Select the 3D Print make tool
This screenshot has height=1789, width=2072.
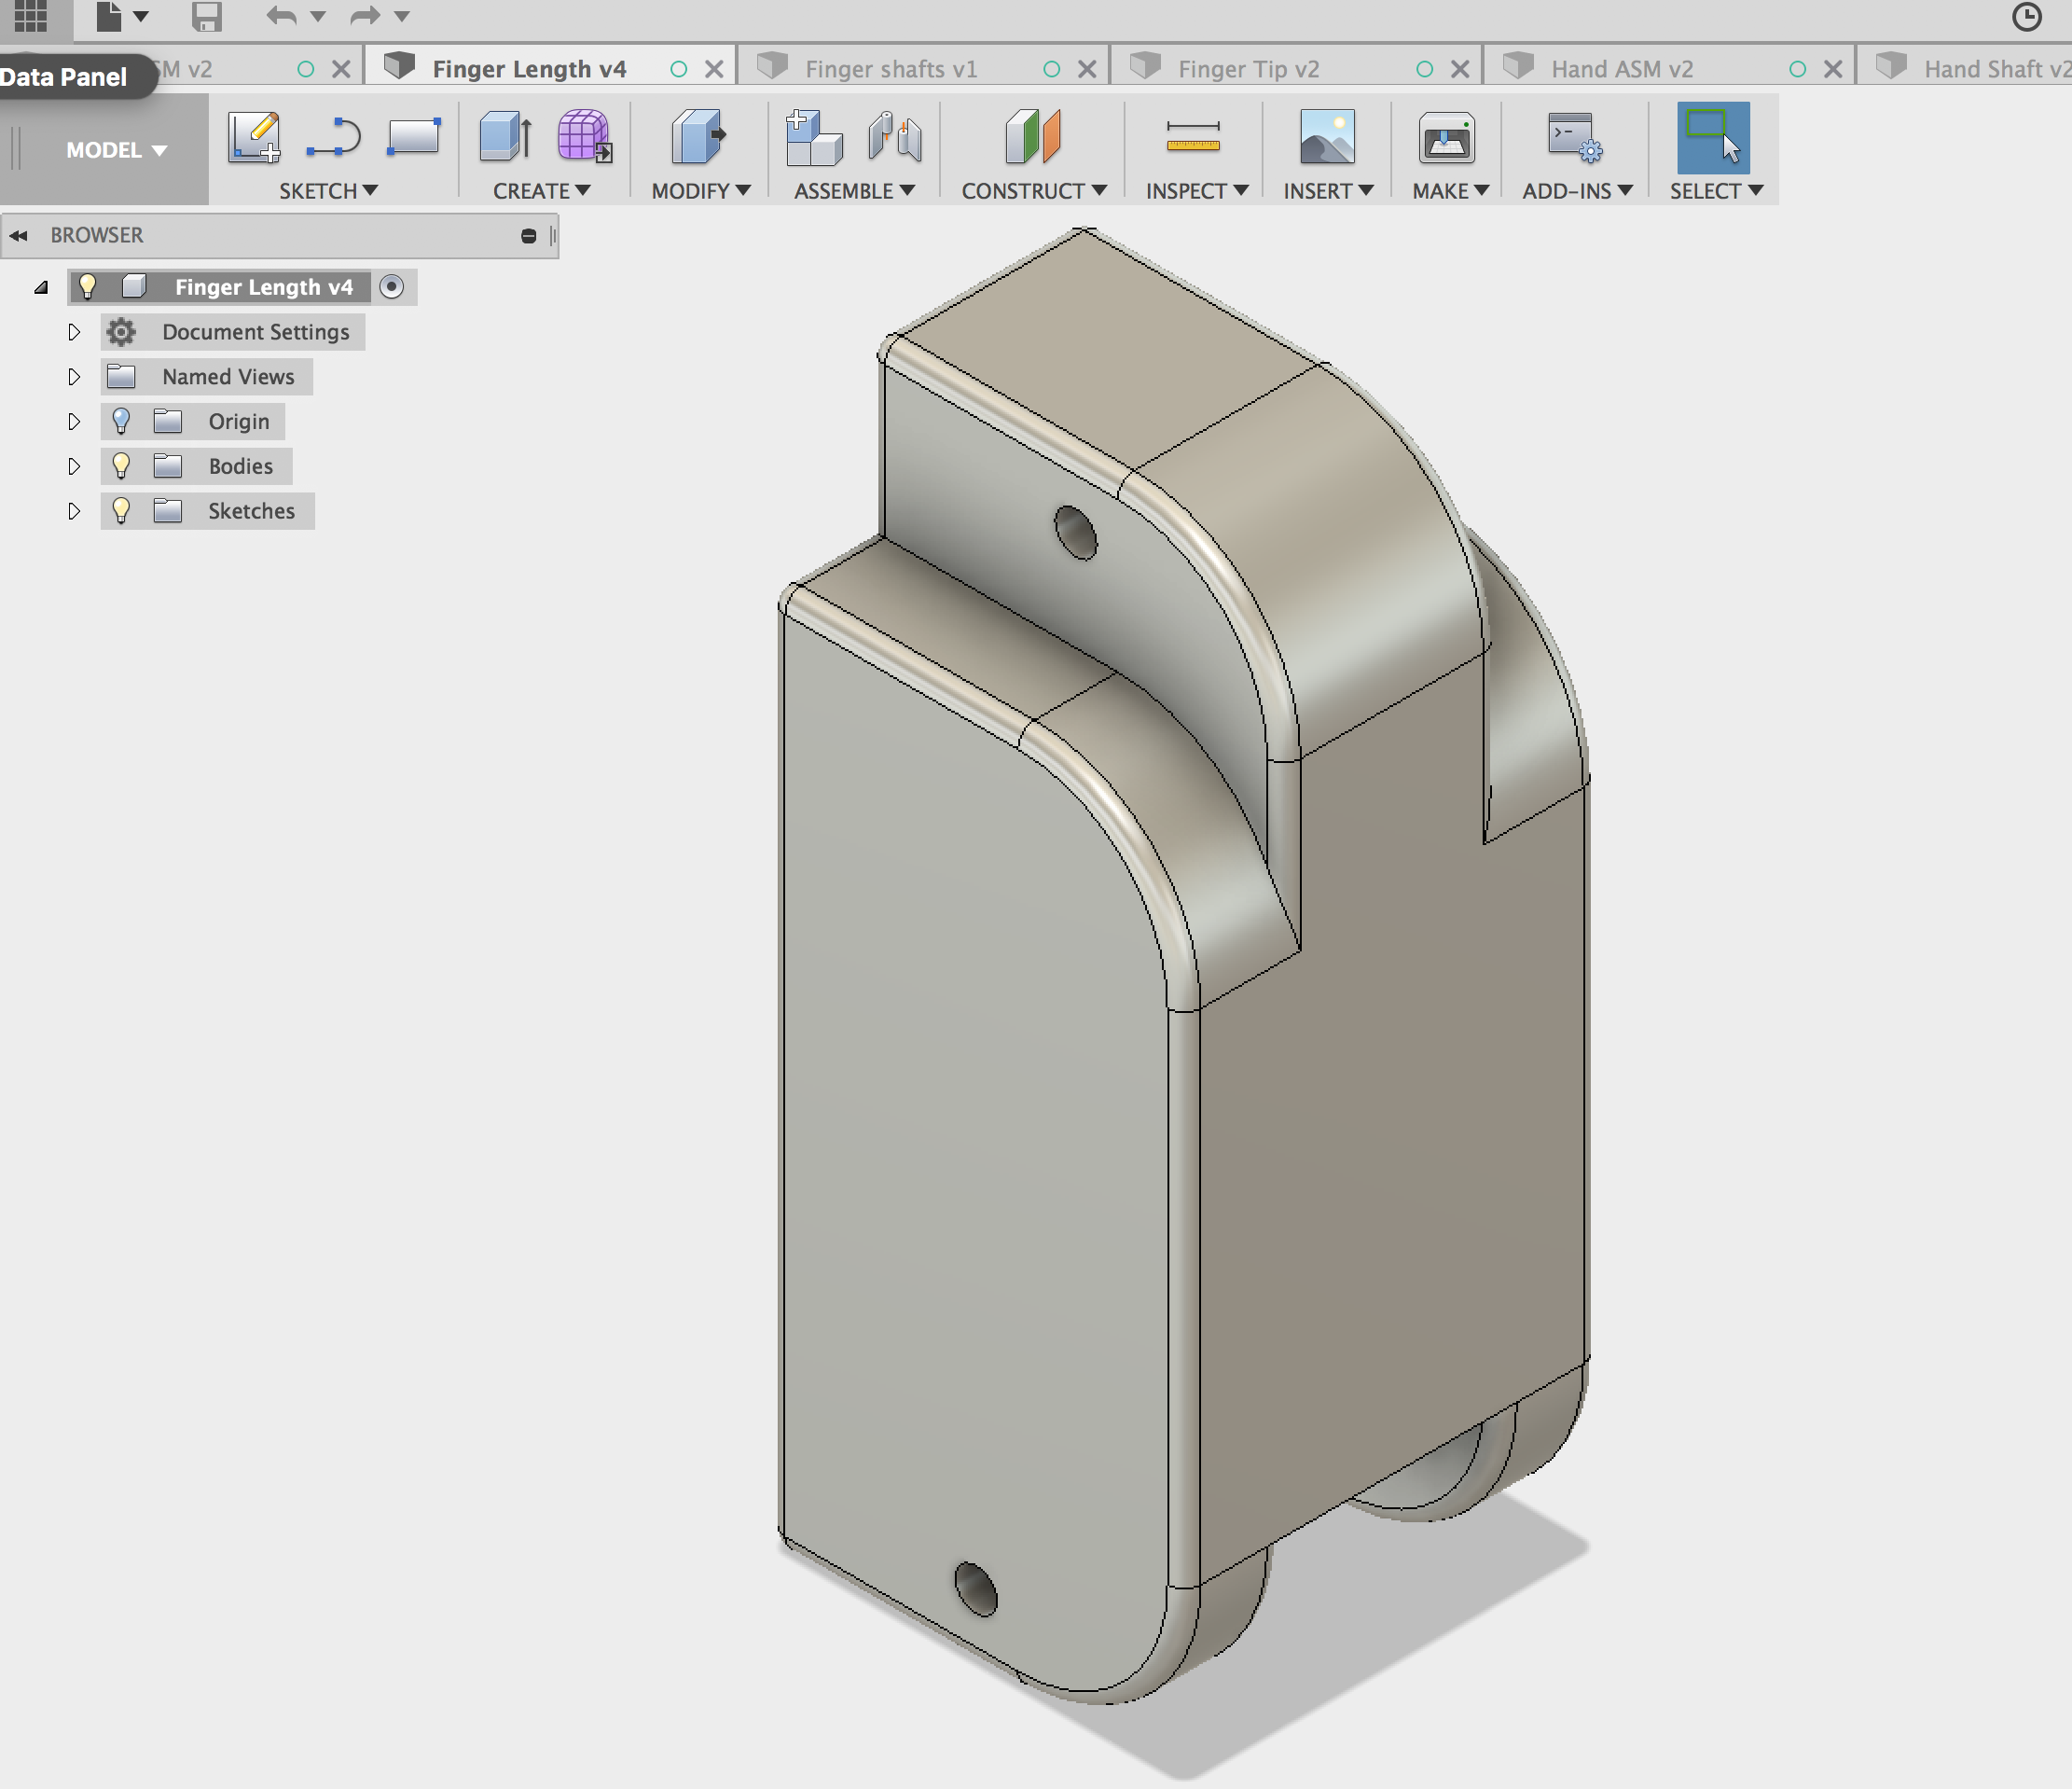(1446, 137)
